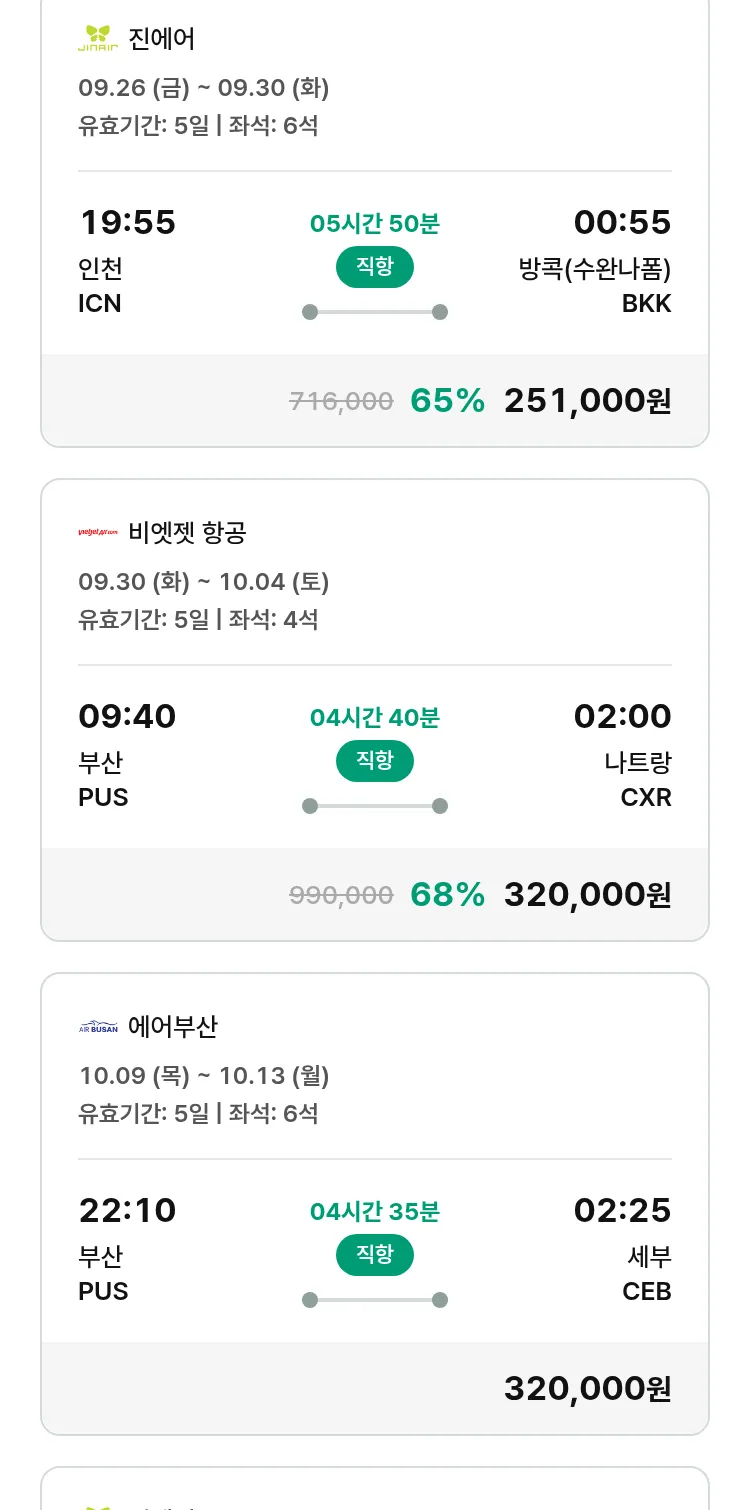
Task: Tap the 직항 badge on the Bangkok flight
Action: coord(374,267)
